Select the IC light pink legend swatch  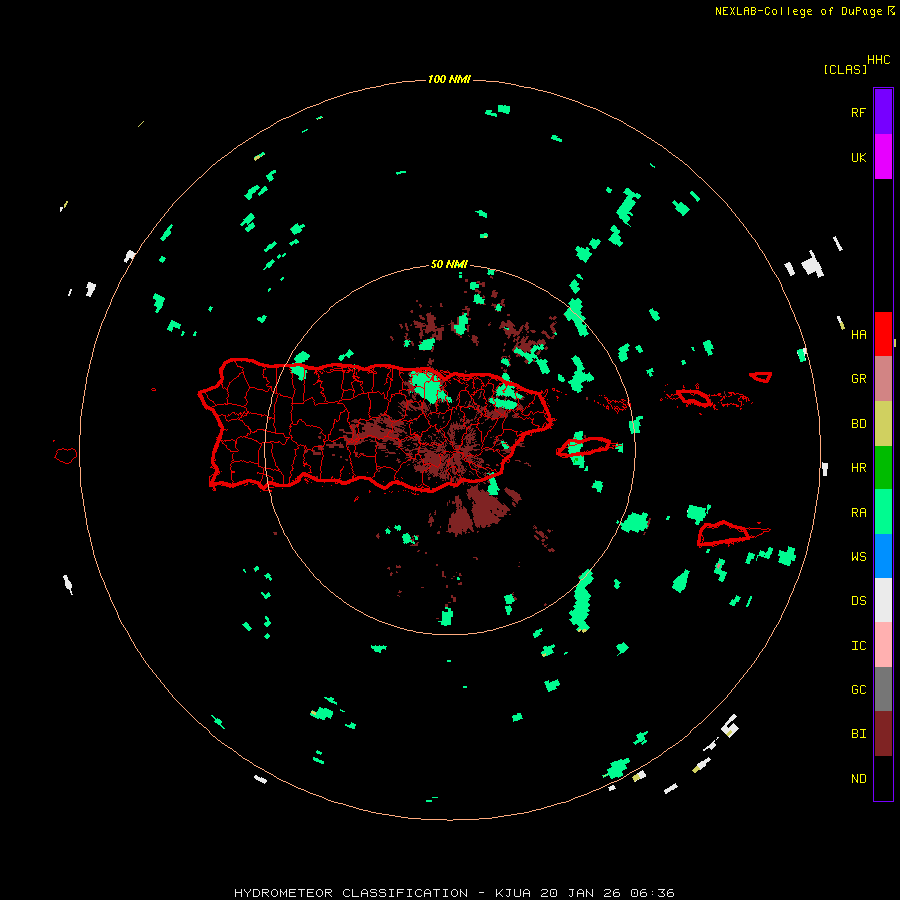[883, 645]
